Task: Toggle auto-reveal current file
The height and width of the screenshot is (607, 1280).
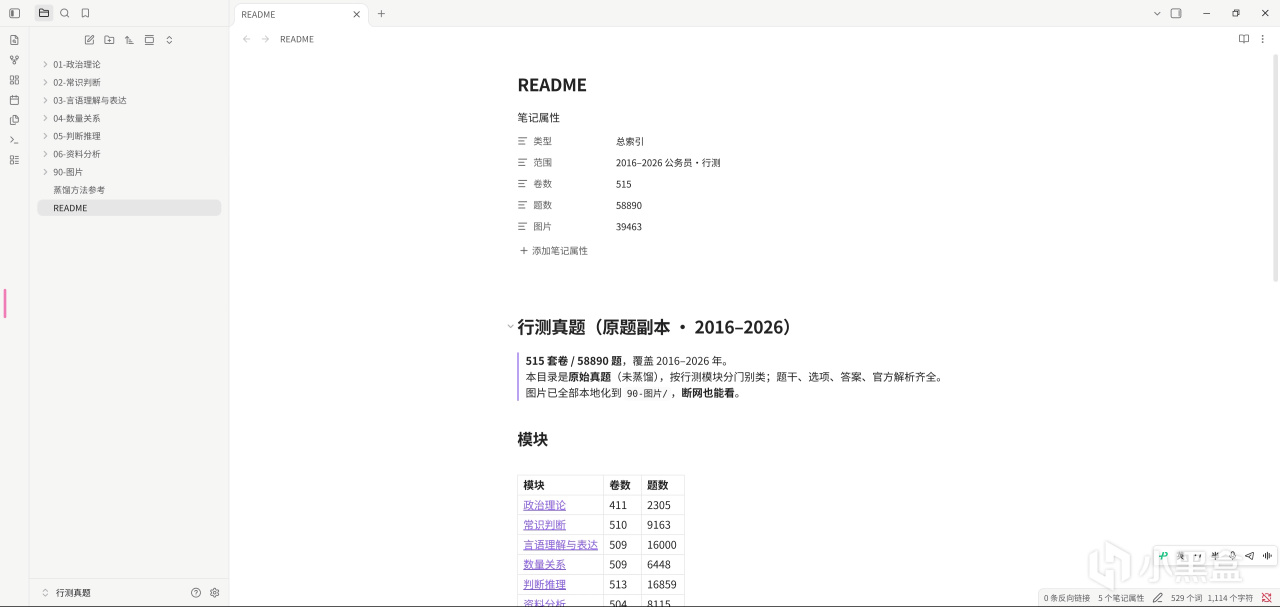Action: pyautogui.click(x=149, y=40)
